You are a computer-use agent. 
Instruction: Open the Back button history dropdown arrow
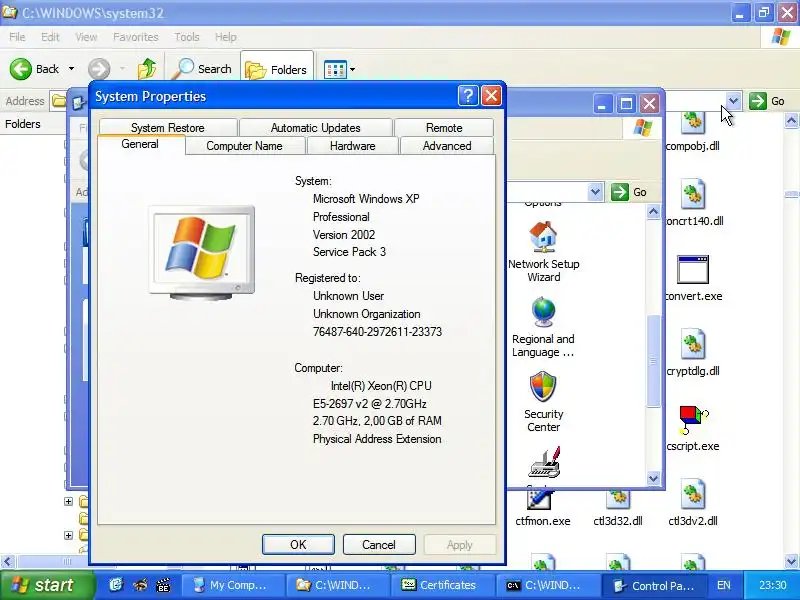[x=71, y=69]
